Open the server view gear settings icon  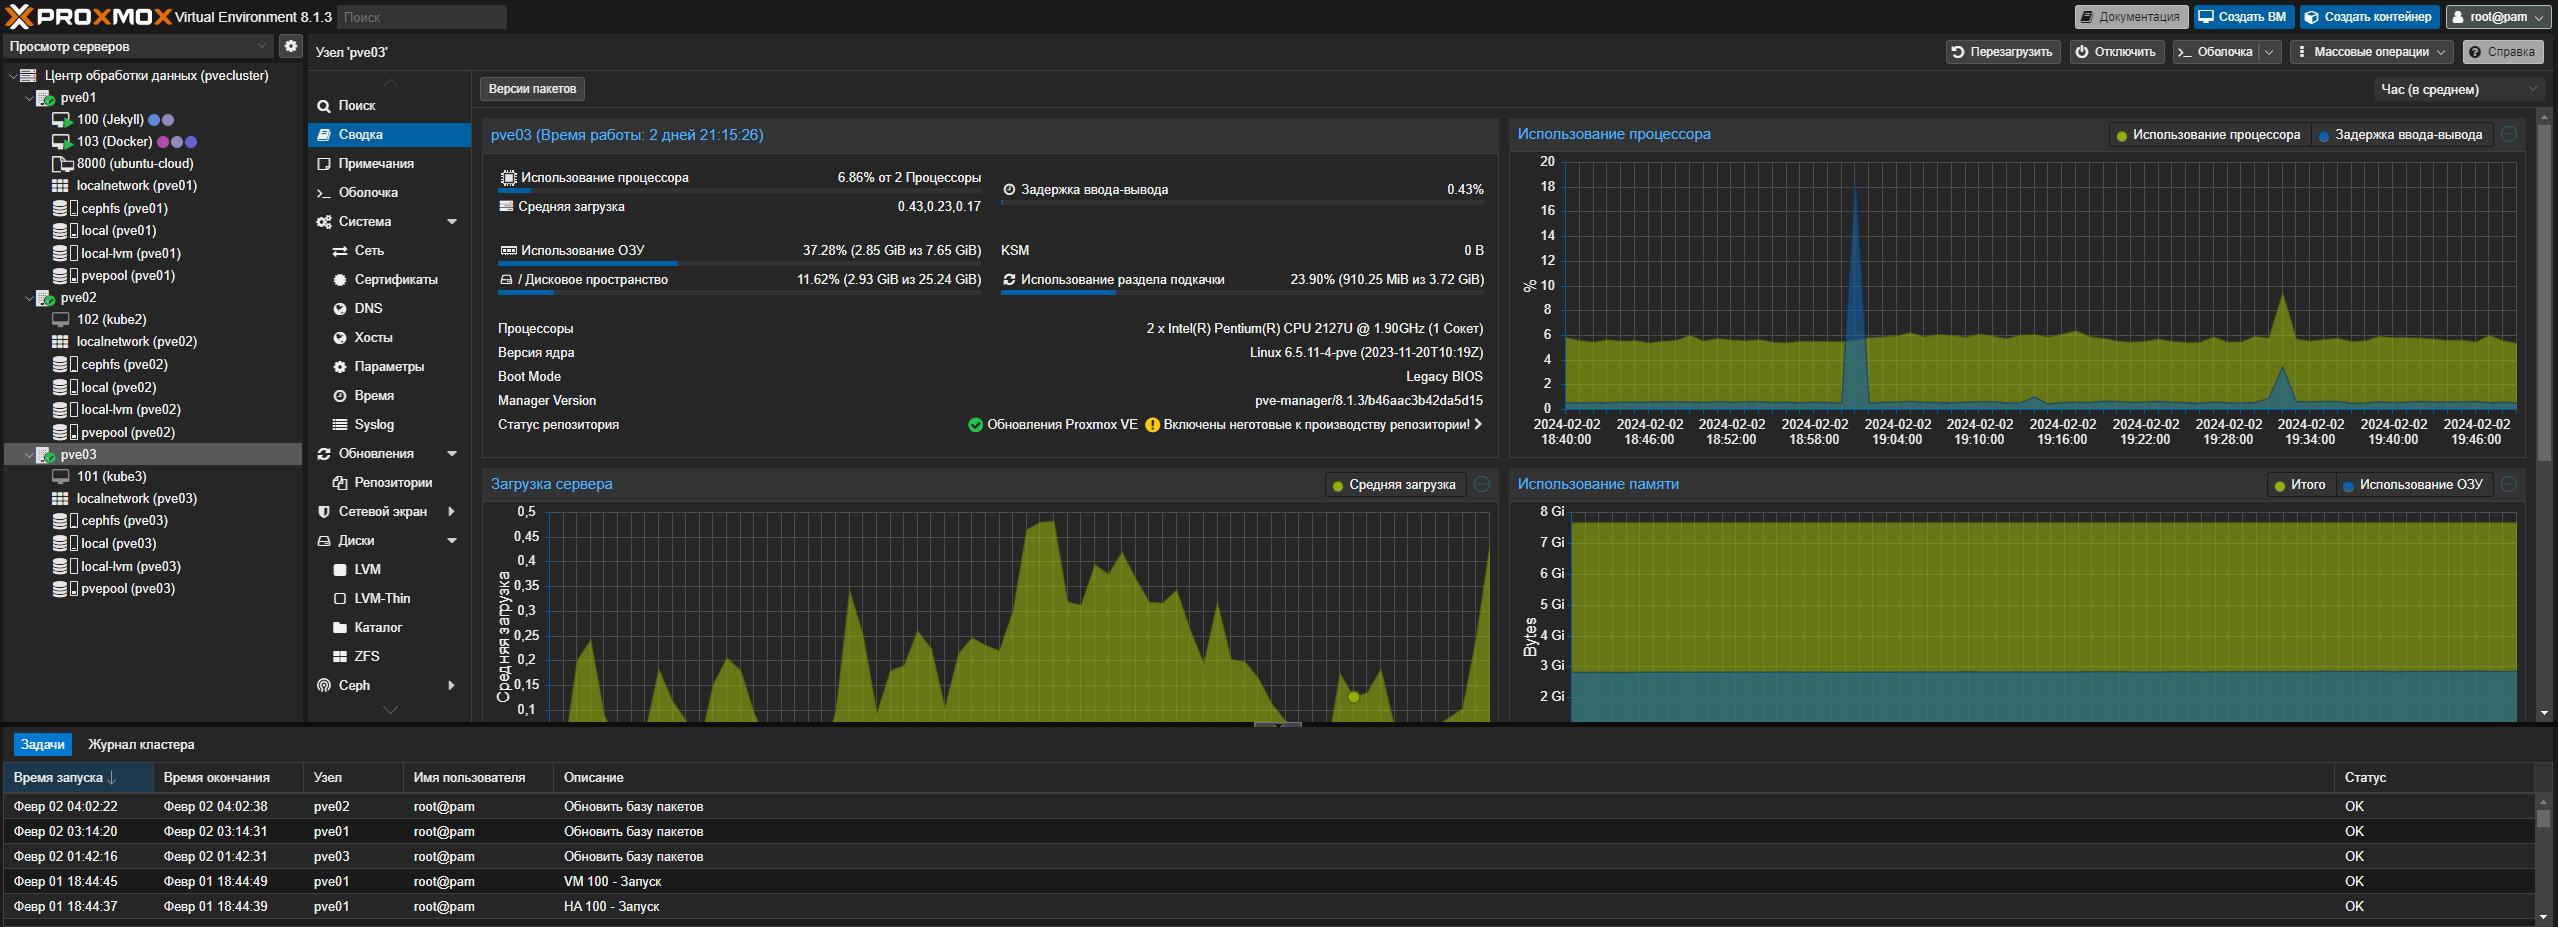[290, 46]
